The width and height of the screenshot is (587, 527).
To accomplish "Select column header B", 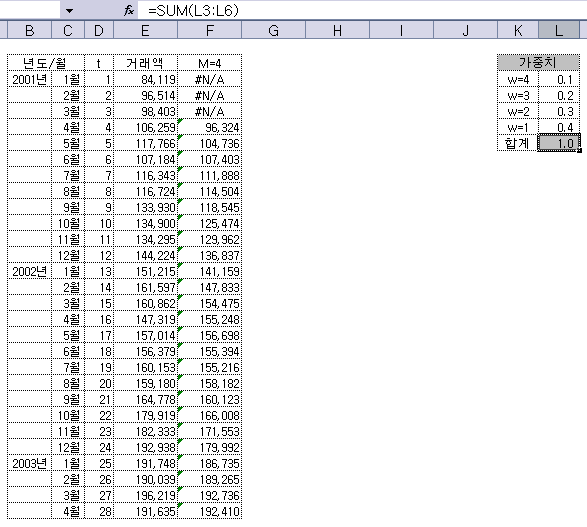I will click(x=30, y=30).
